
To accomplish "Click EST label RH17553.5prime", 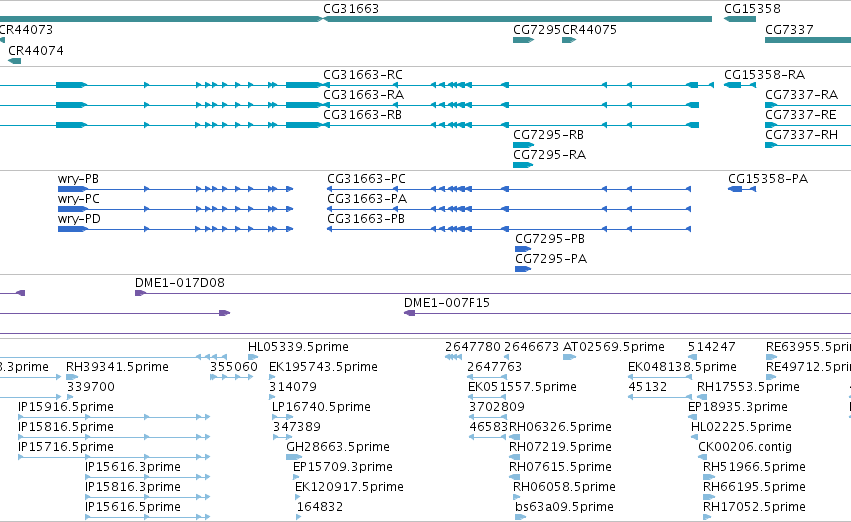I will coord(748,387).
